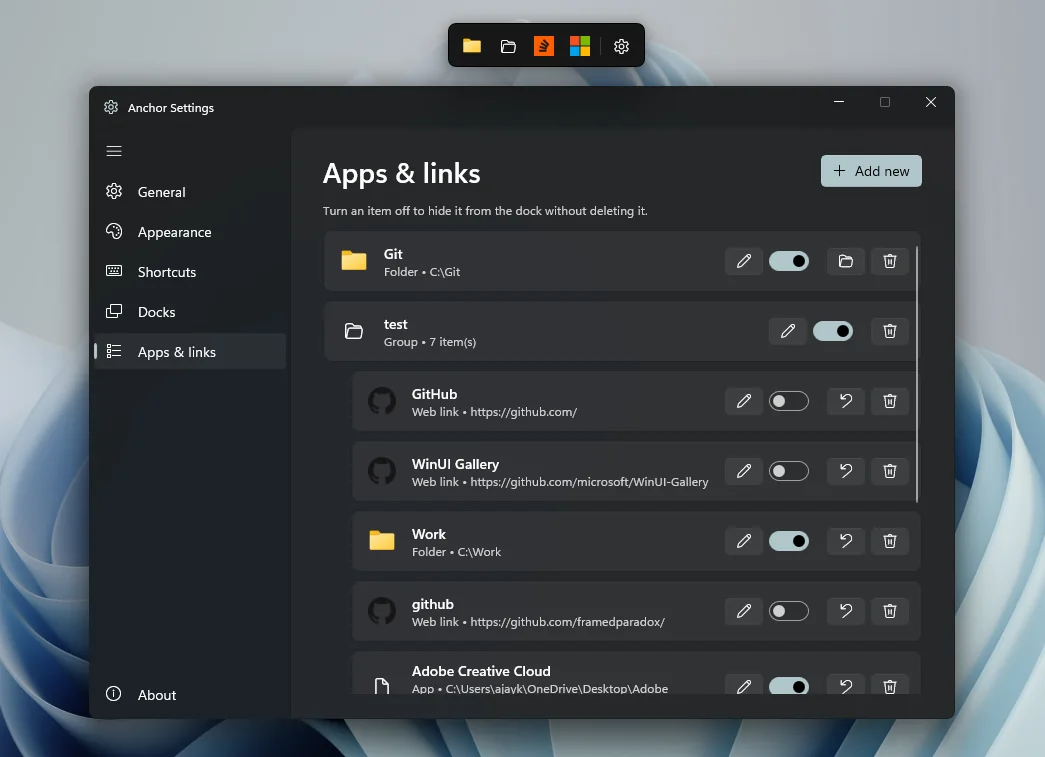
Task: Disable the Work folder toggle
Action: [788, 541]
